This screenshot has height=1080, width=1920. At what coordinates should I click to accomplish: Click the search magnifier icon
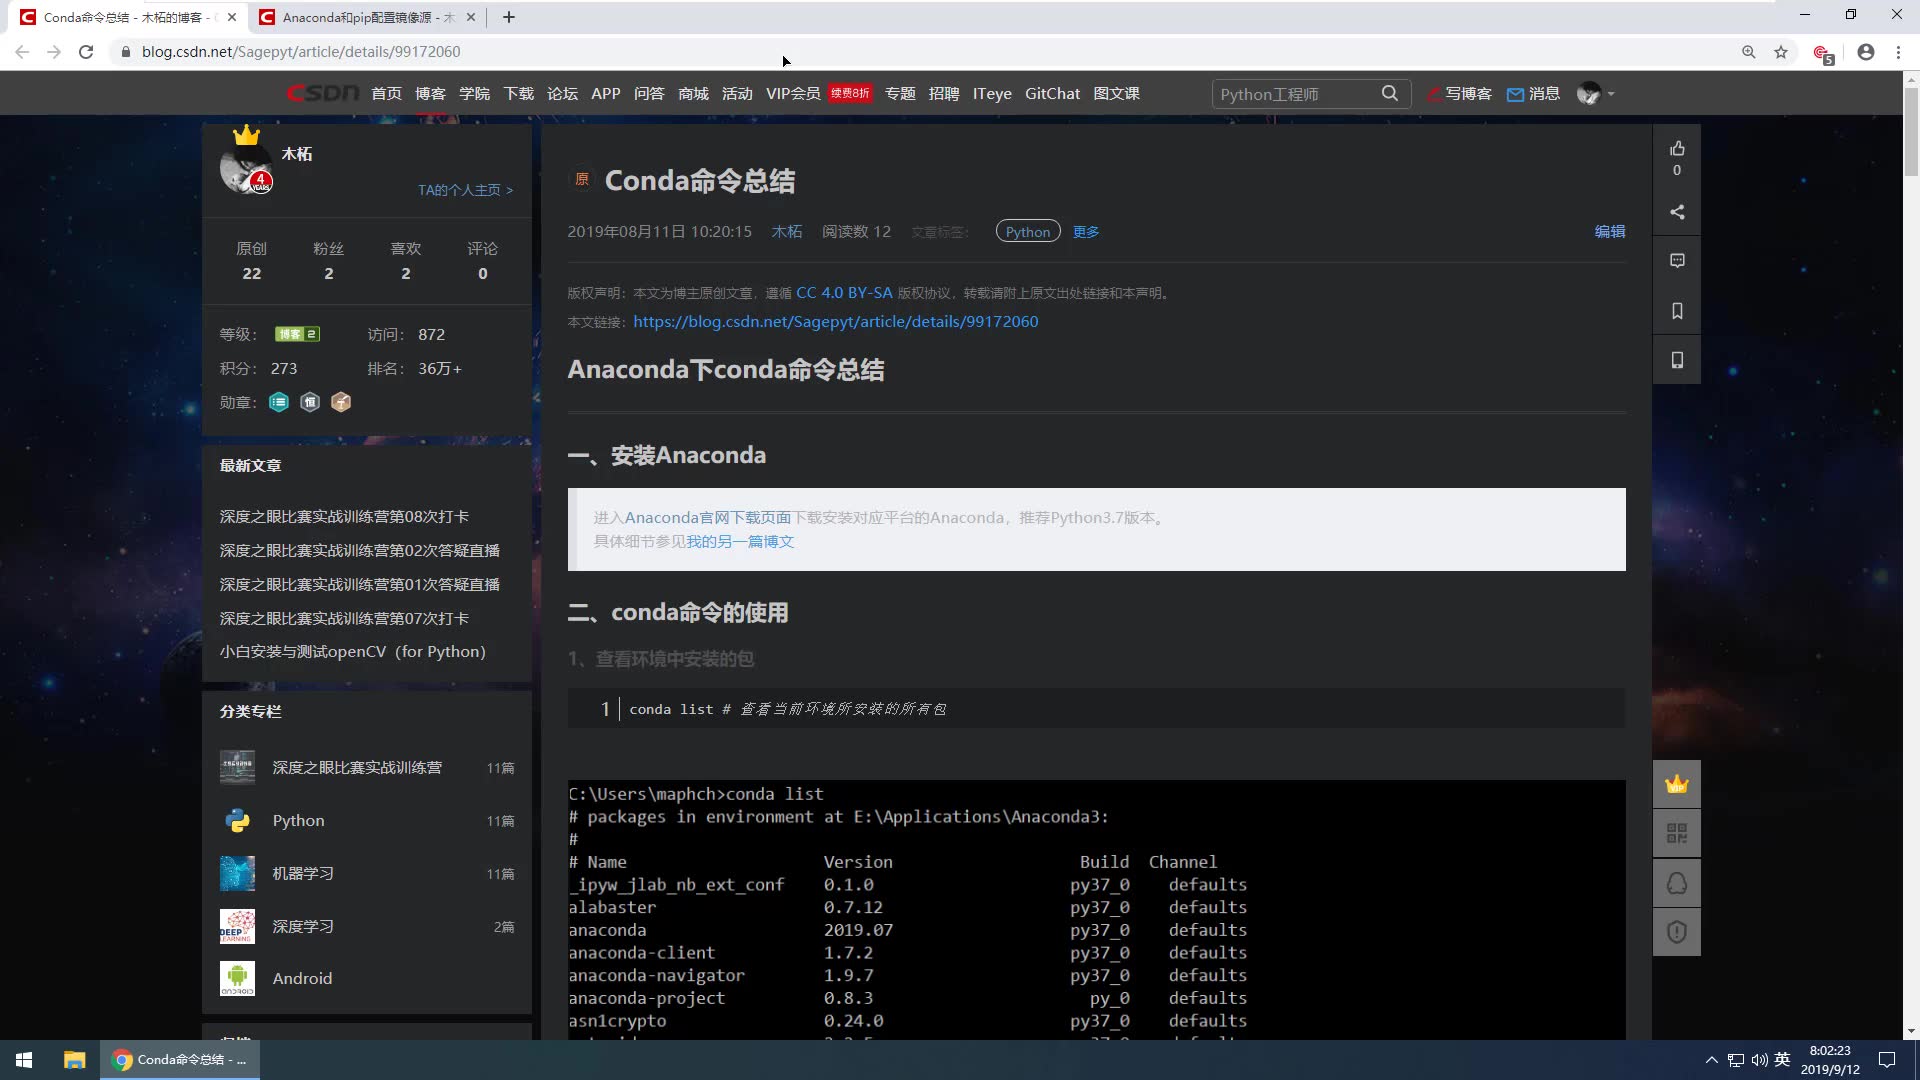[1389, 93]
